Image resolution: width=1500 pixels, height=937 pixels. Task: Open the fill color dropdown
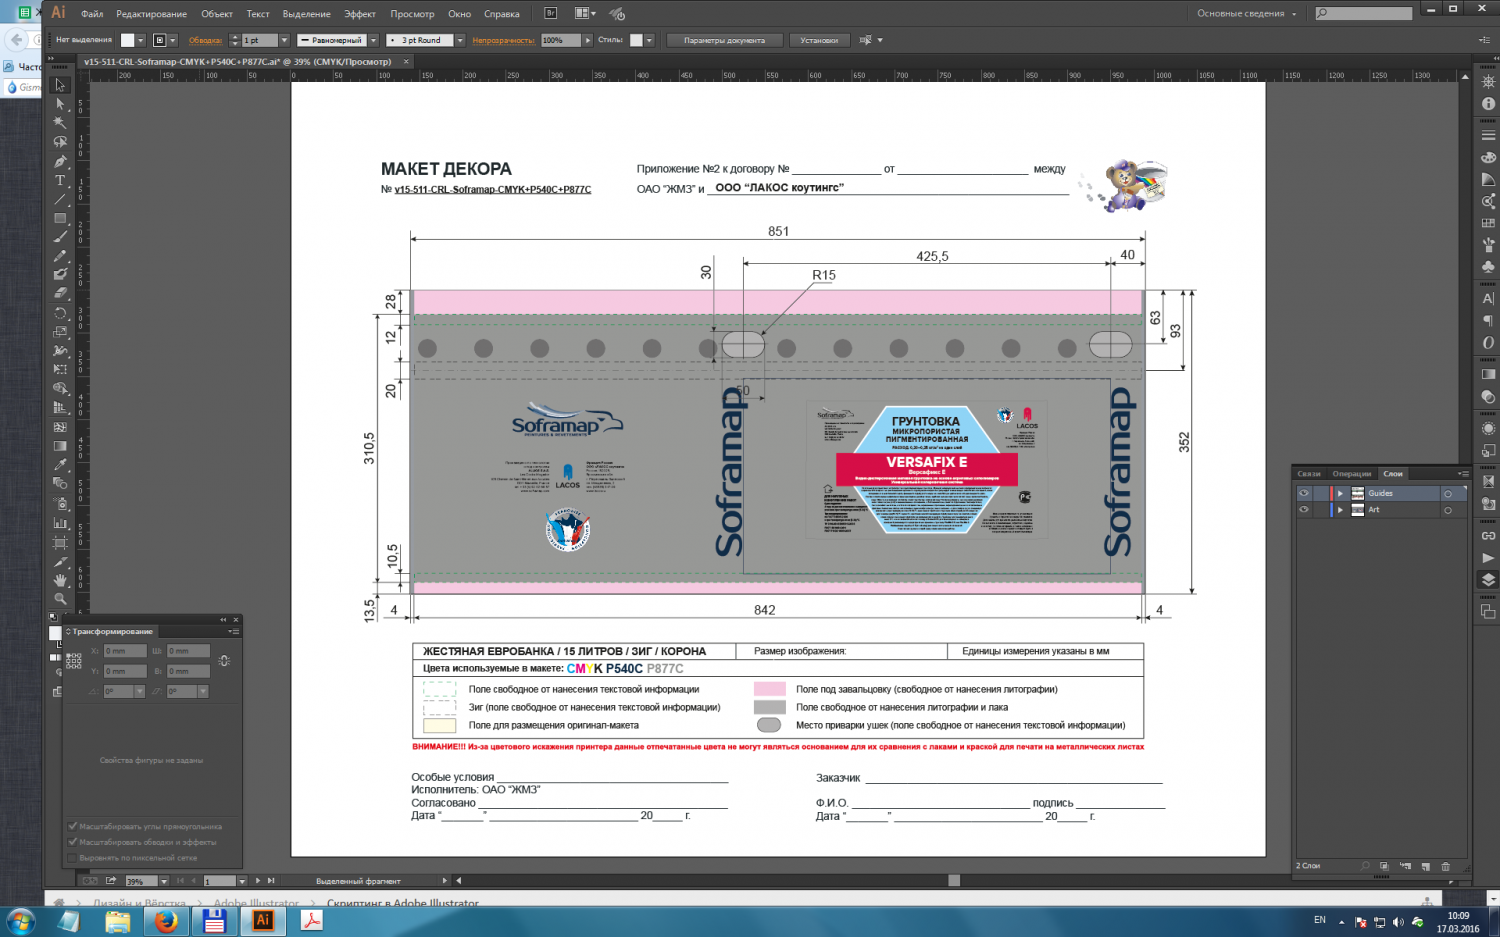[141, 40]
